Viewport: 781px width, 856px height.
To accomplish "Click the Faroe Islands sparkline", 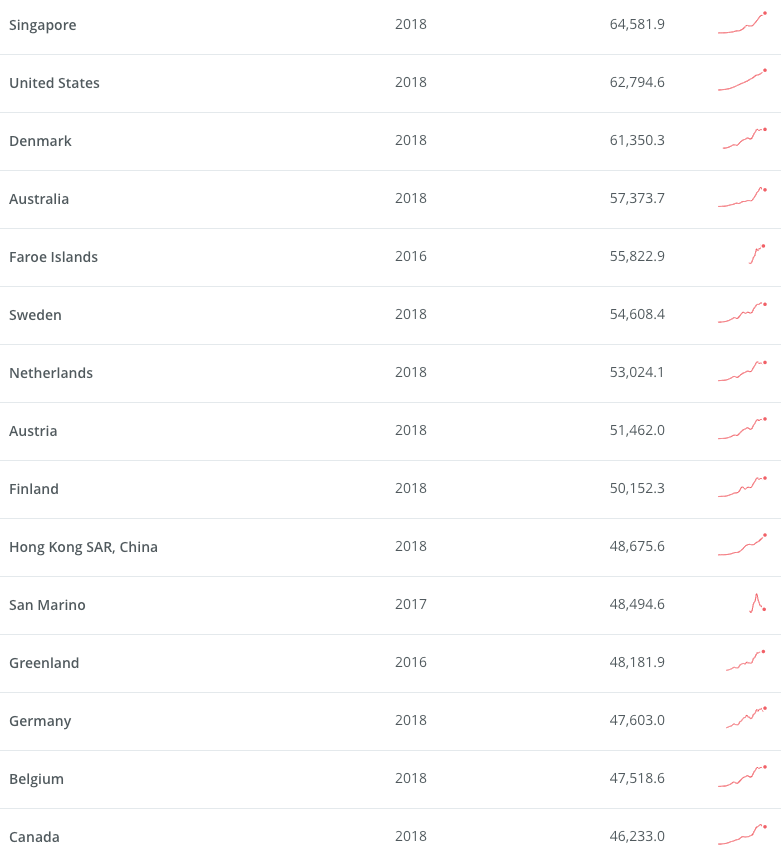I will (756, 255).
